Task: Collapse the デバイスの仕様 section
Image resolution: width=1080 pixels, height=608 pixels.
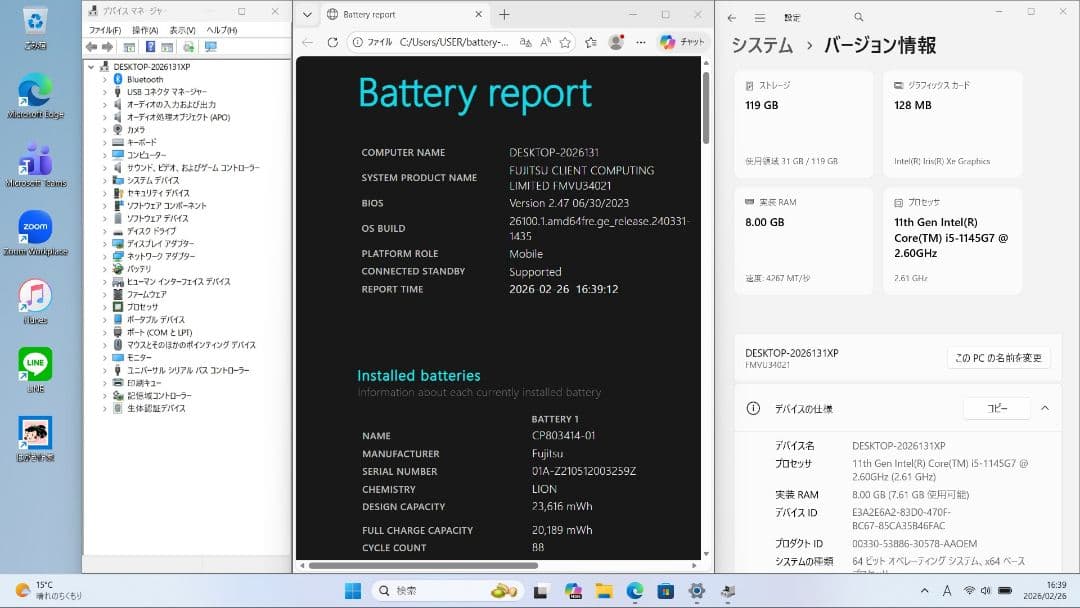Action: click(x=1045, y=408)
